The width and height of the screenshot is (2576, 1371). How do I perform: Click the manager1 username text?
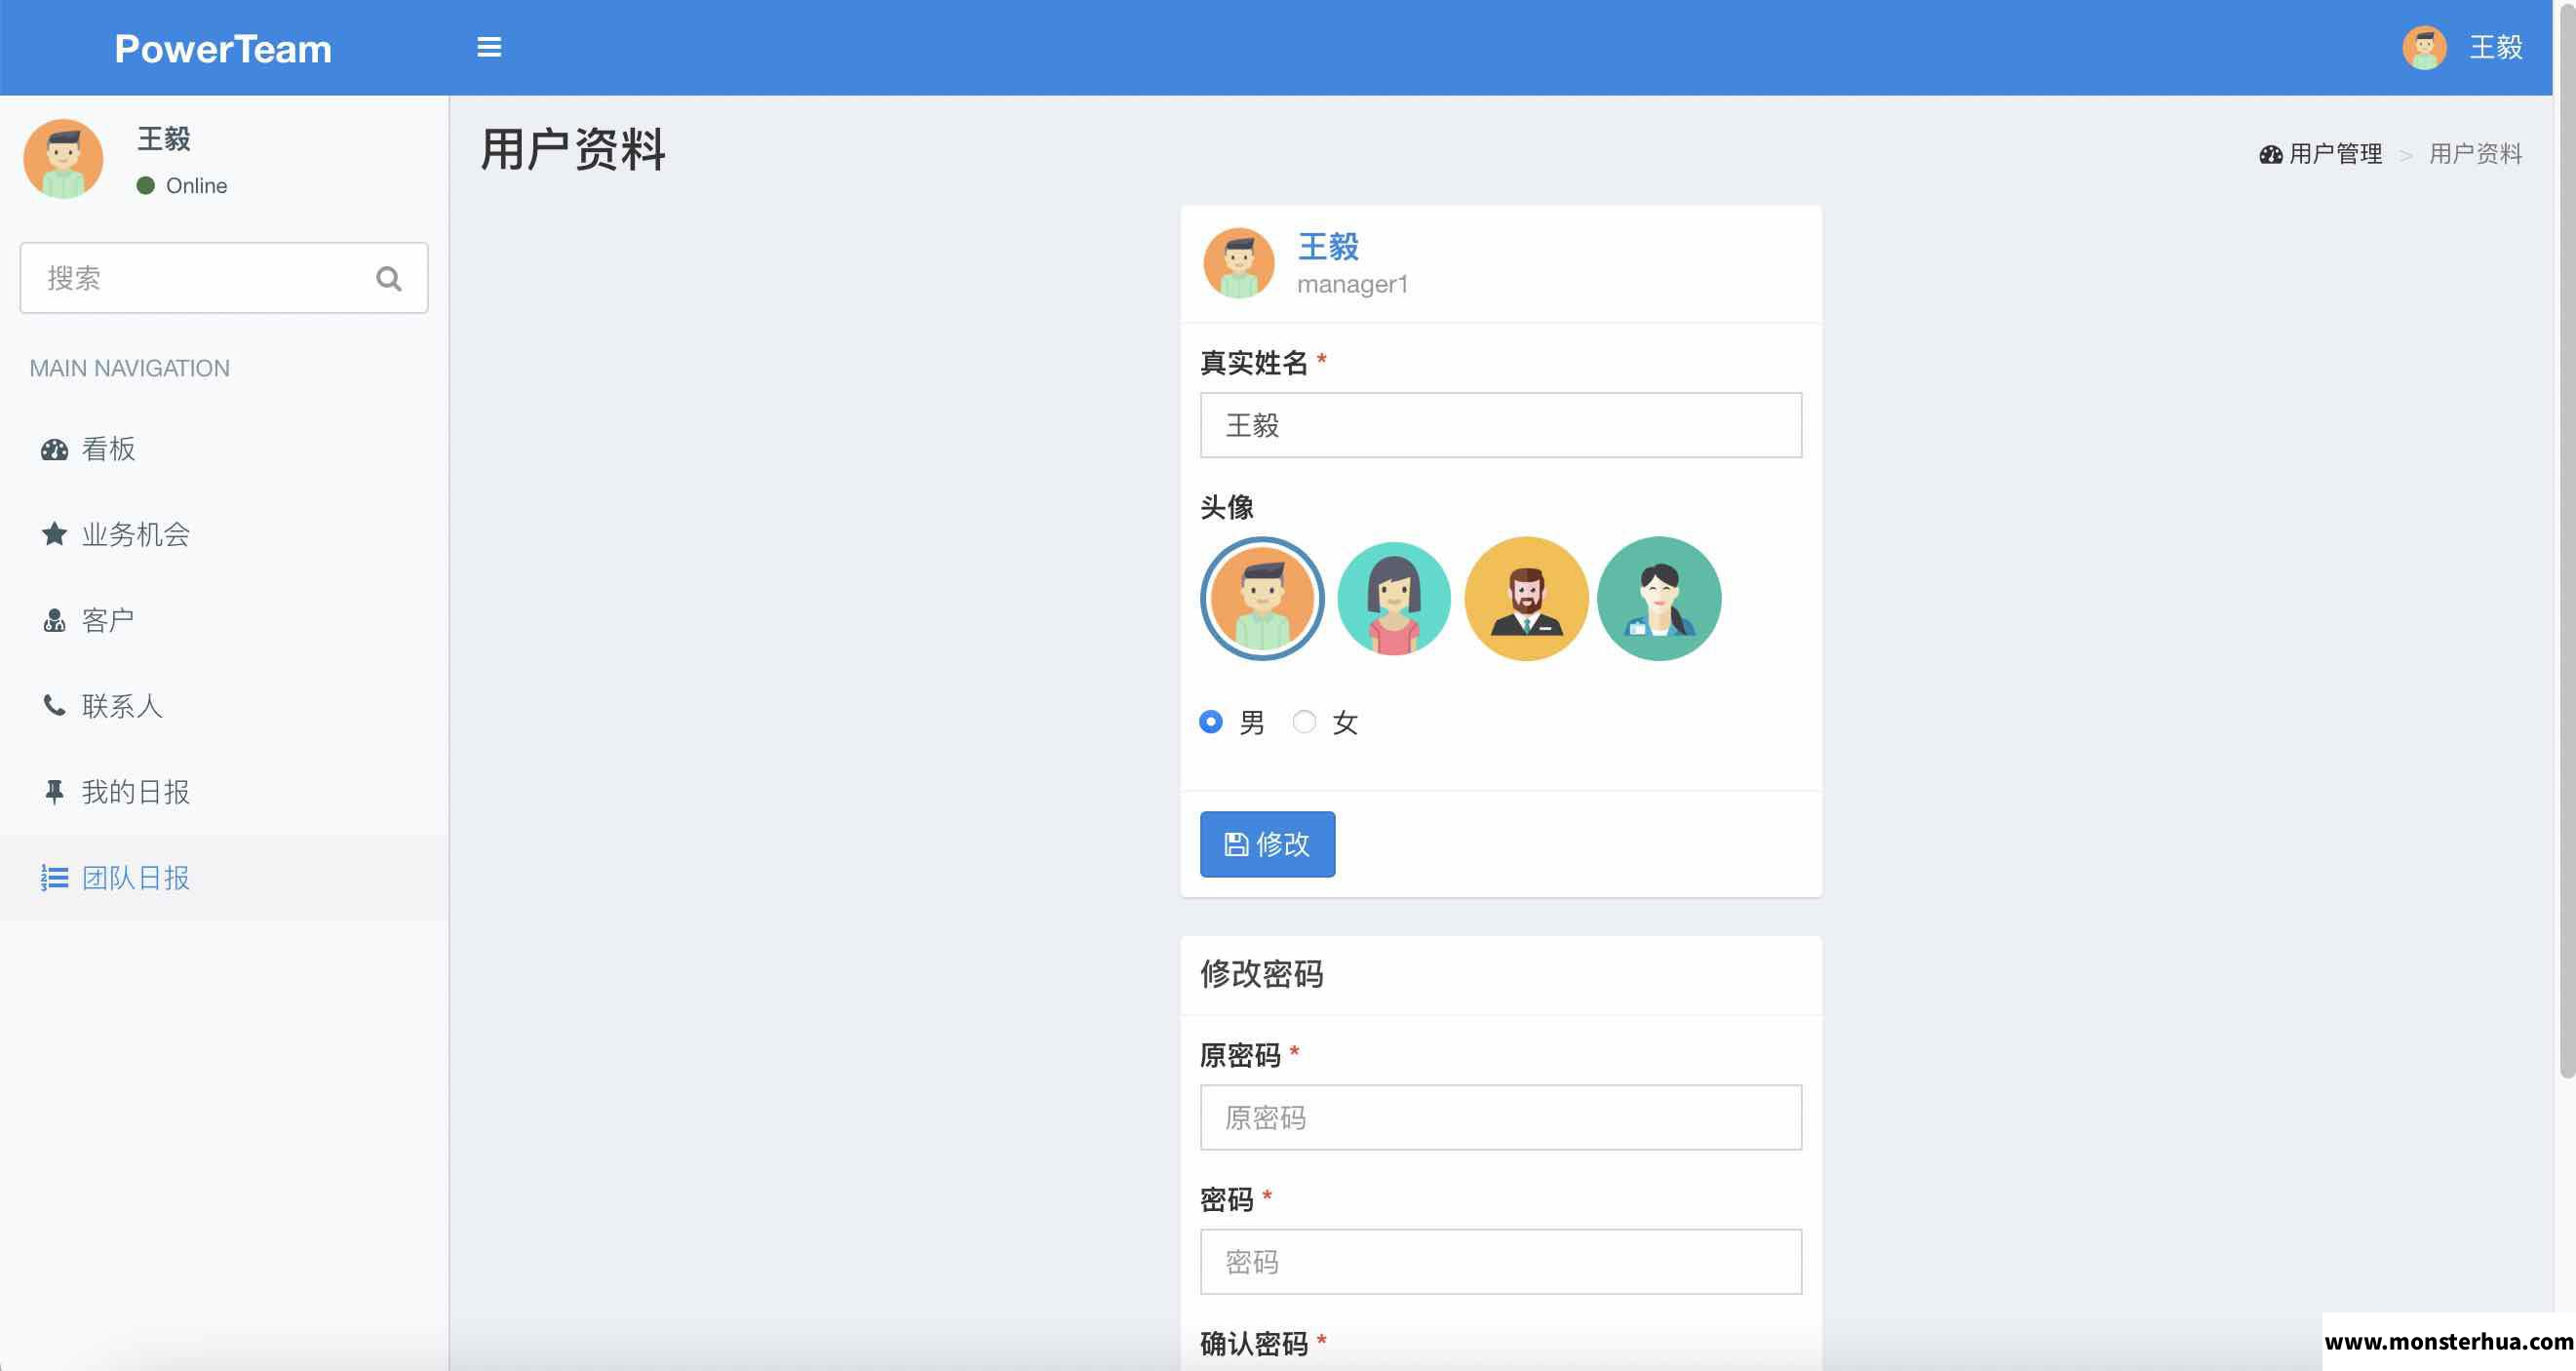click(x=1352, y=285)
